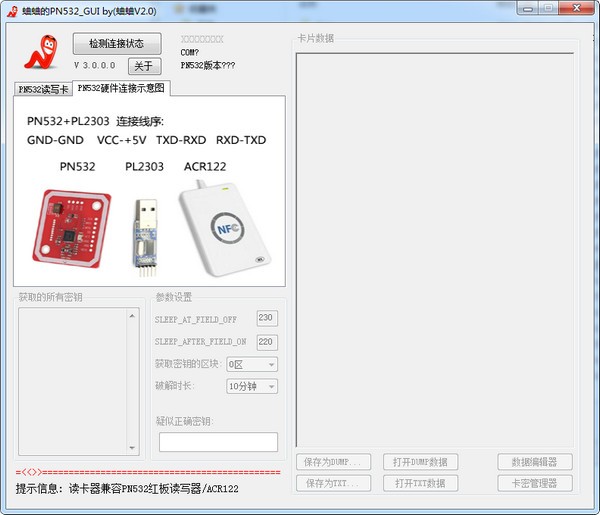Click the PN532+PL2303 连接线序 heading
Viewport: 600px width, 515px height.
95,121
